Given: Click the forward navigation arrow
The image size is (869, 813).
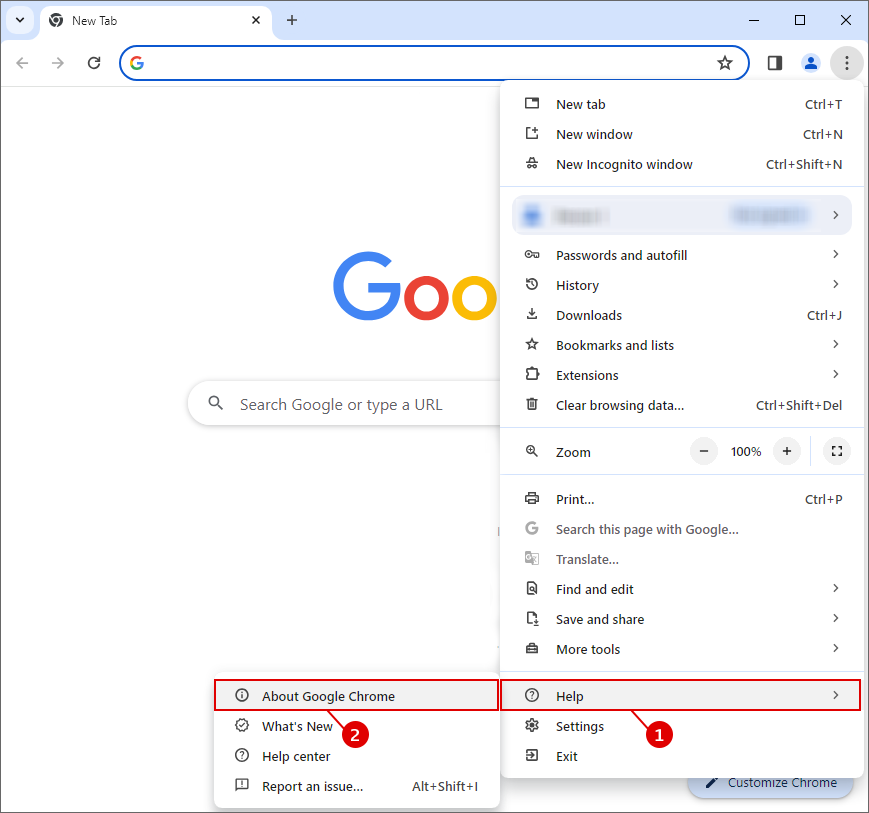Looking at the screenshot, I should tap(58, 63).
